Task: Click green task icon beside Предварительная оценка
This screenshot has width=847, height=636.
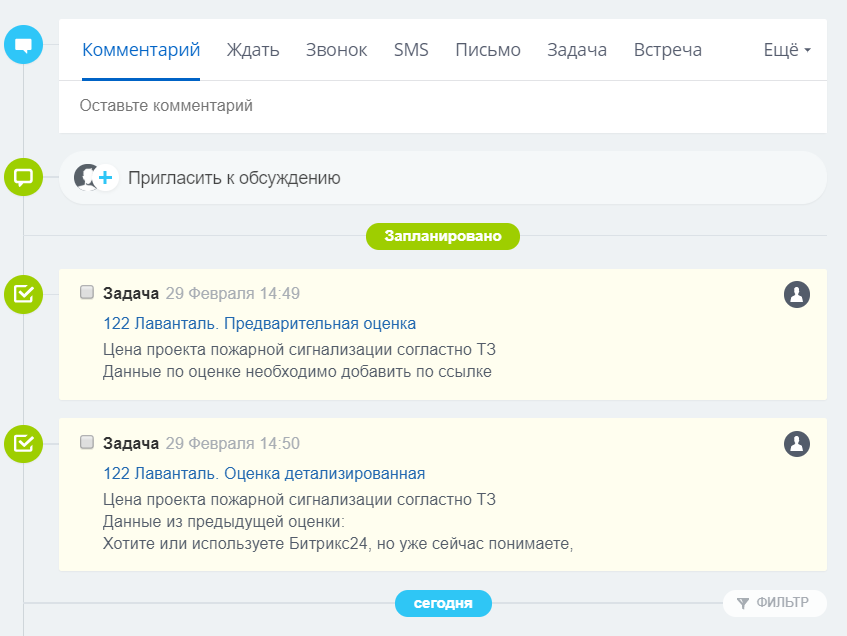Action: 24,294
